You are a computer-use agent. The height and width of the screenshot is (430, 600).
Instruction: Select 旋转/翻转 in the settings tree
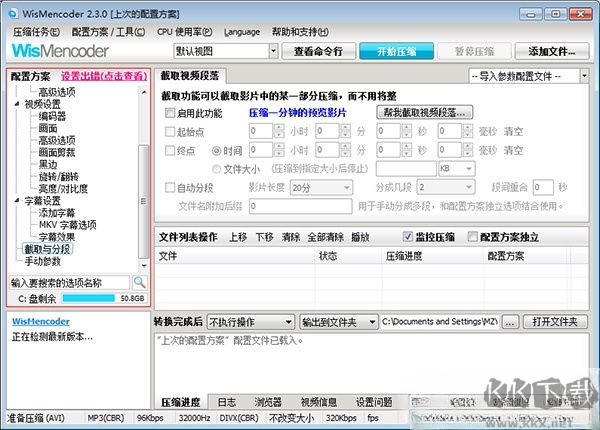[59, 176]
